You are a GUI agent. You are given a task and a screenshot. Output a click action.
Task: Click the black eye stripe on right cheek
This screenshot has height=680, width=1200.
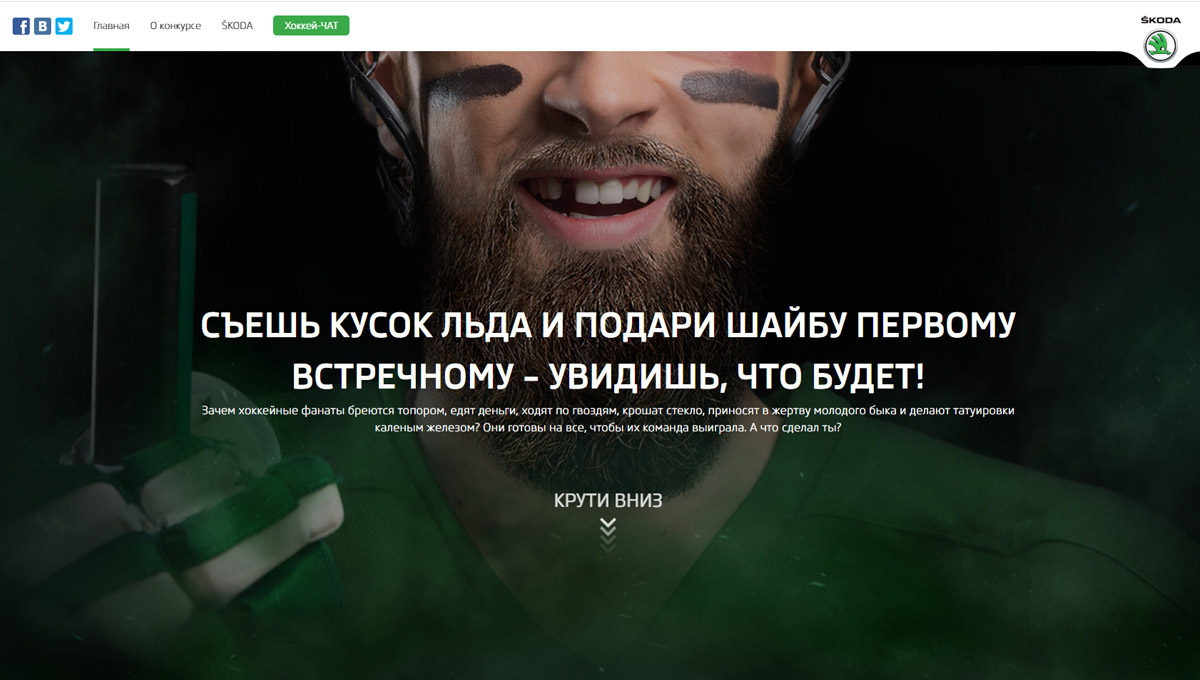[x=730, y=90]
